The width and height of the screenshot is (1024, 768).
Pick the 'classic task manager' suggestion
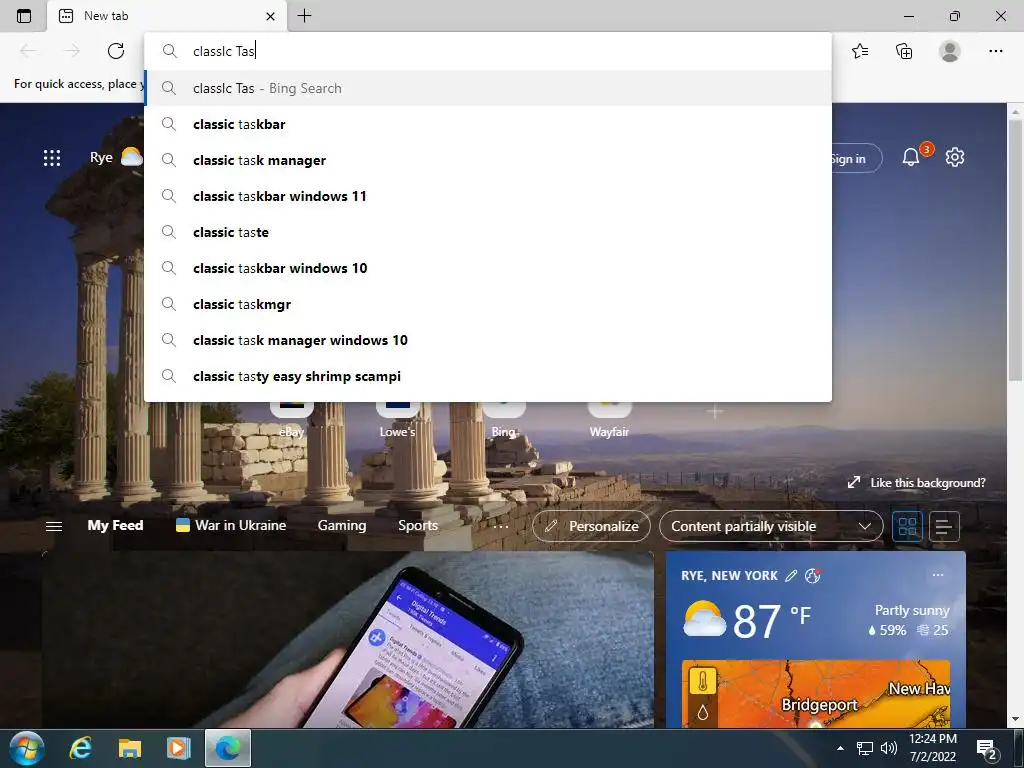[x=487, y=160]
